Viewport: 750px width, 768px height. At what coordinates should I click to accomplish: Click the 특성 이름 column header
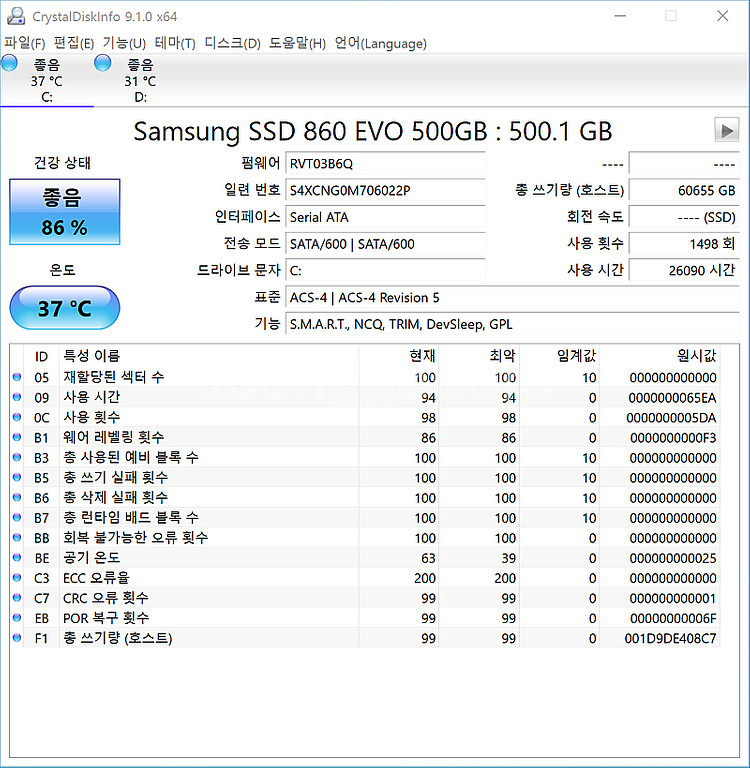tap(209, 356)
